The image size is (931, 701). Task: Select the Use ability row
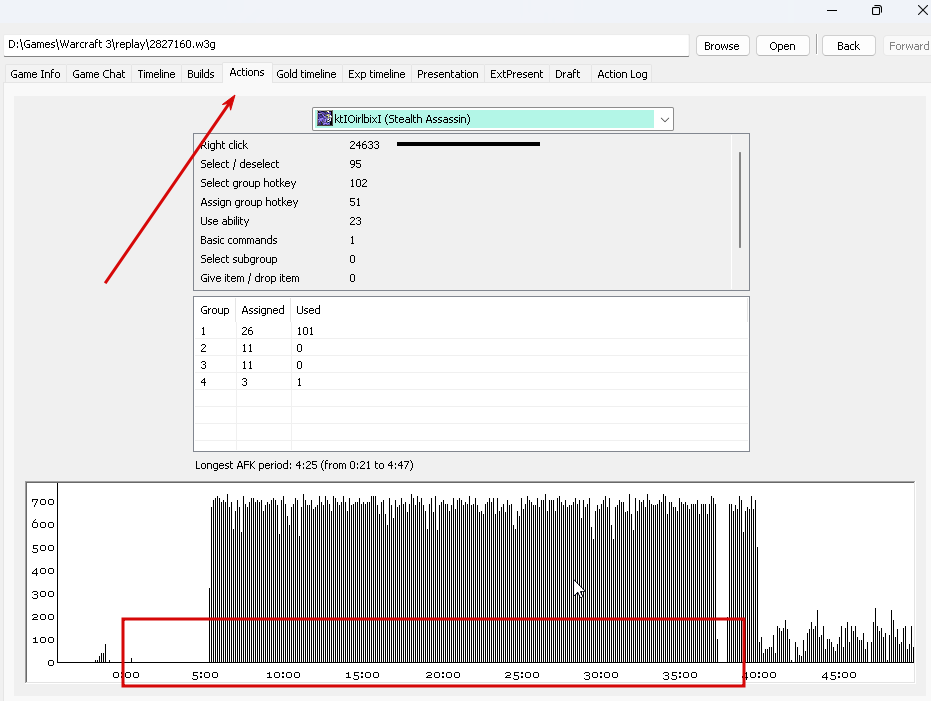coord(463,221)
